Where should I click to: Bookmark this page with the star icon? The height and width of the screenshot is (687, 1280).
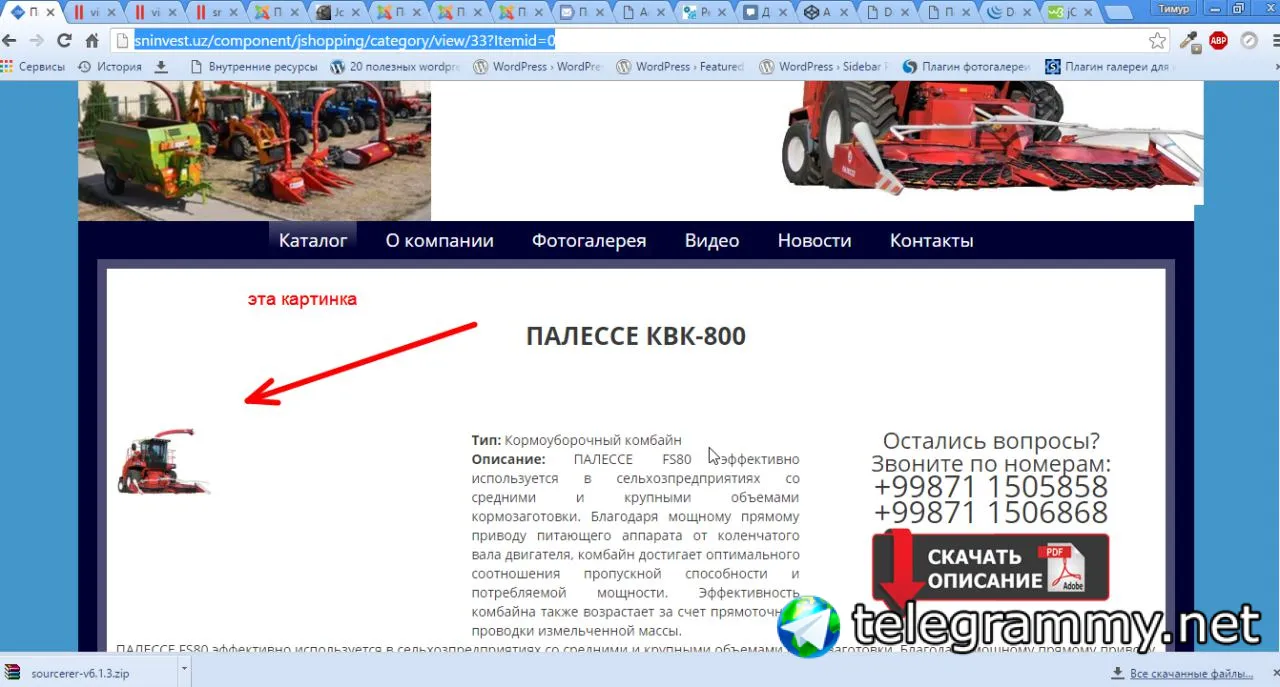point(1157,41)
